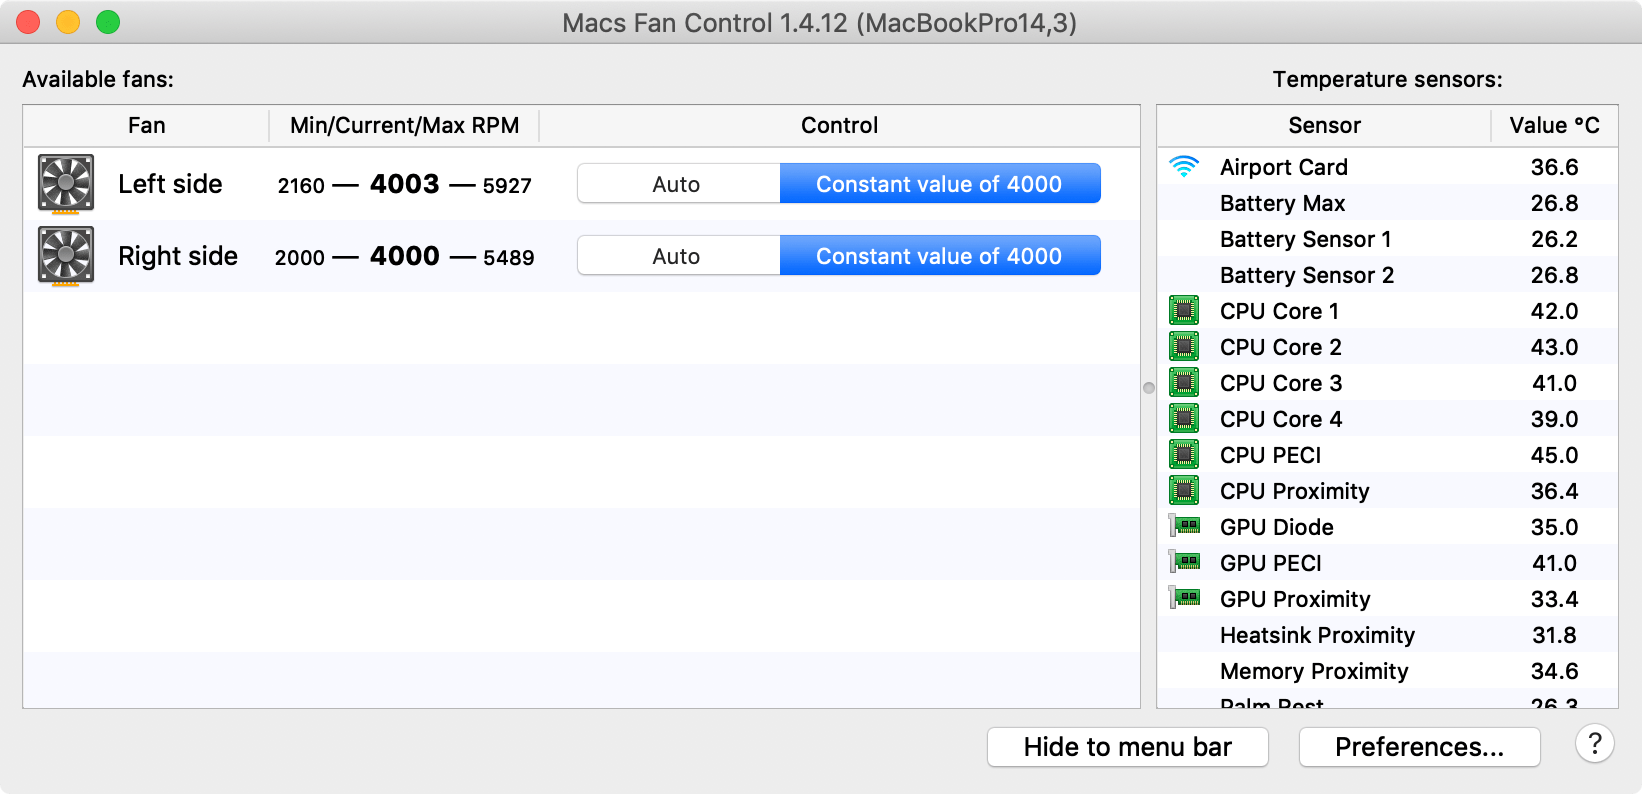
Task: Select the CPU Core 2 label
Action: 1281,347
